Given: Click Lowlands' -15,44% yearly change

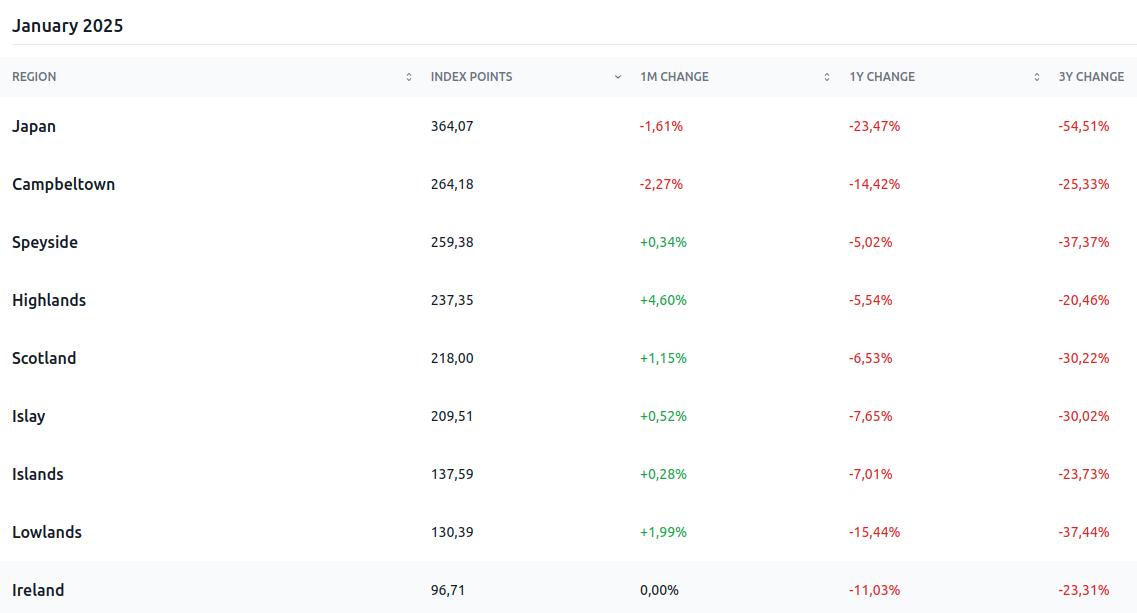Looking at the screenshot, I should point(874,532).
